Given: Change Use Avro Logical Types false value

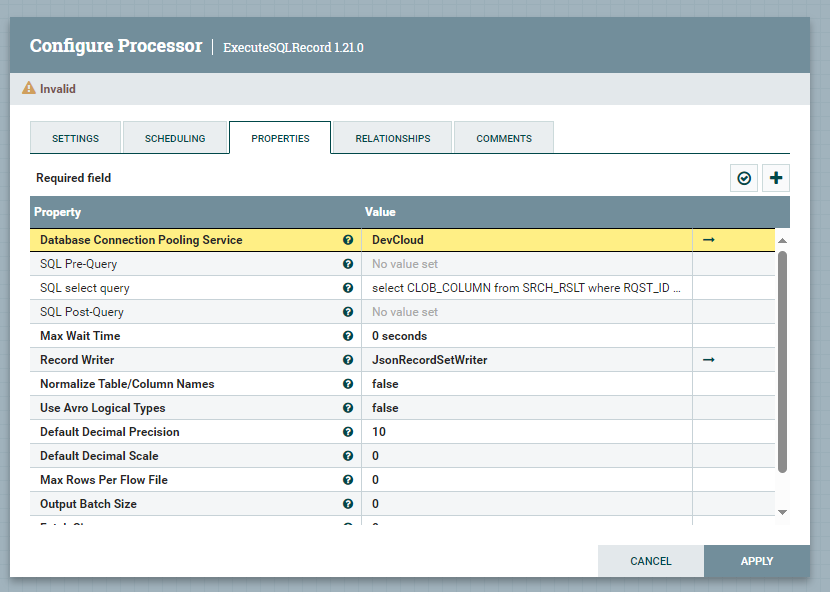Looking at the screenshot, I should 527,408.
